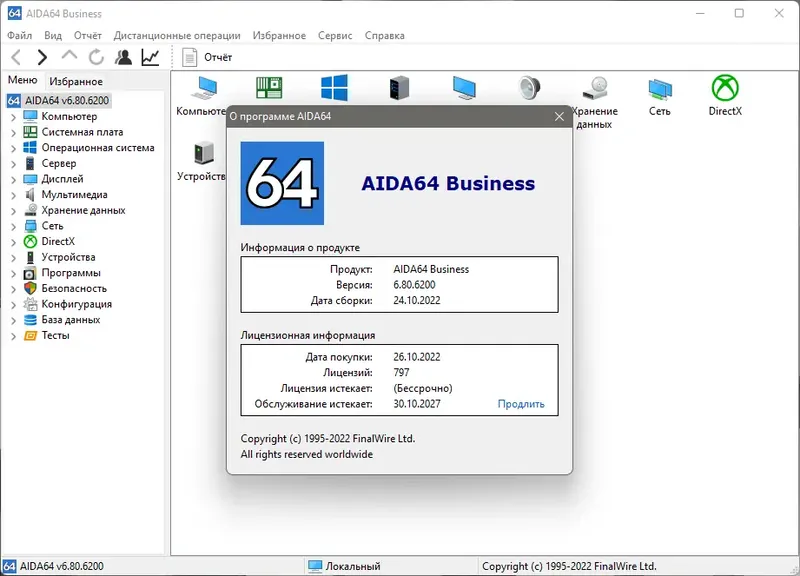Select Конфигурация in the tree

[x=77, y=304]
